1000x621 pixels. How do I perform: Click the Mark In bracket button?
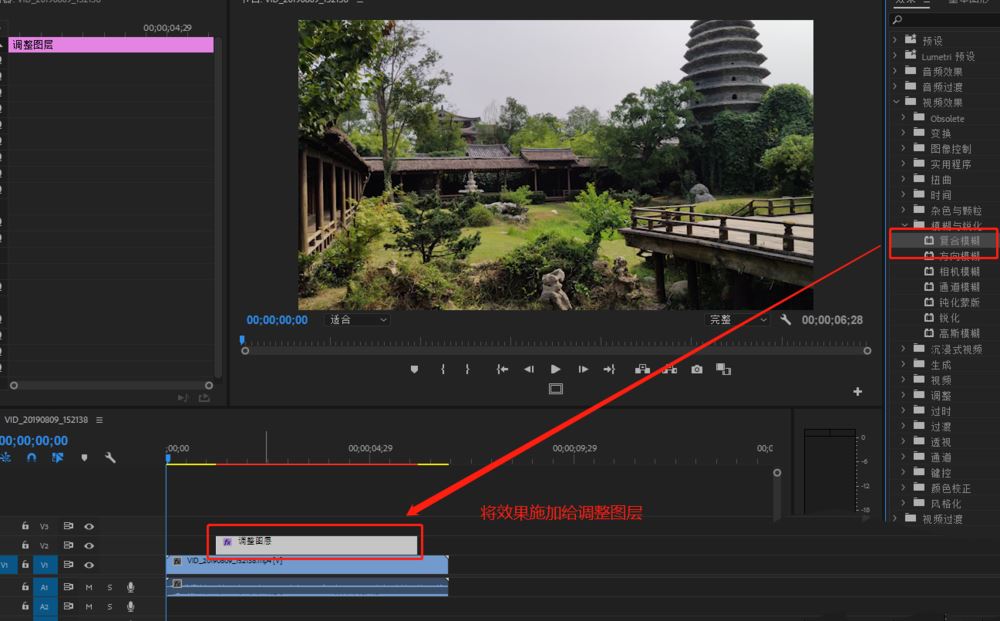(x=443, y=369)
